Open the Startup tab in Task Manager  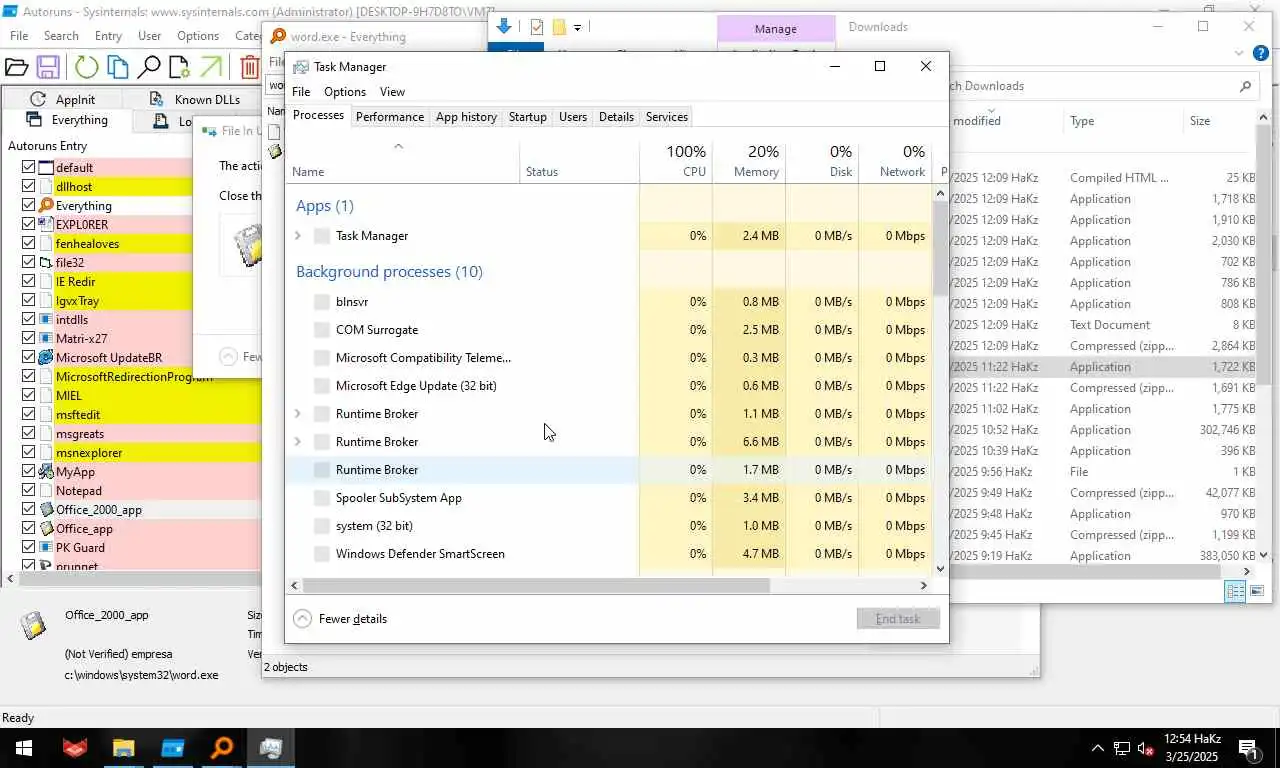527,117
